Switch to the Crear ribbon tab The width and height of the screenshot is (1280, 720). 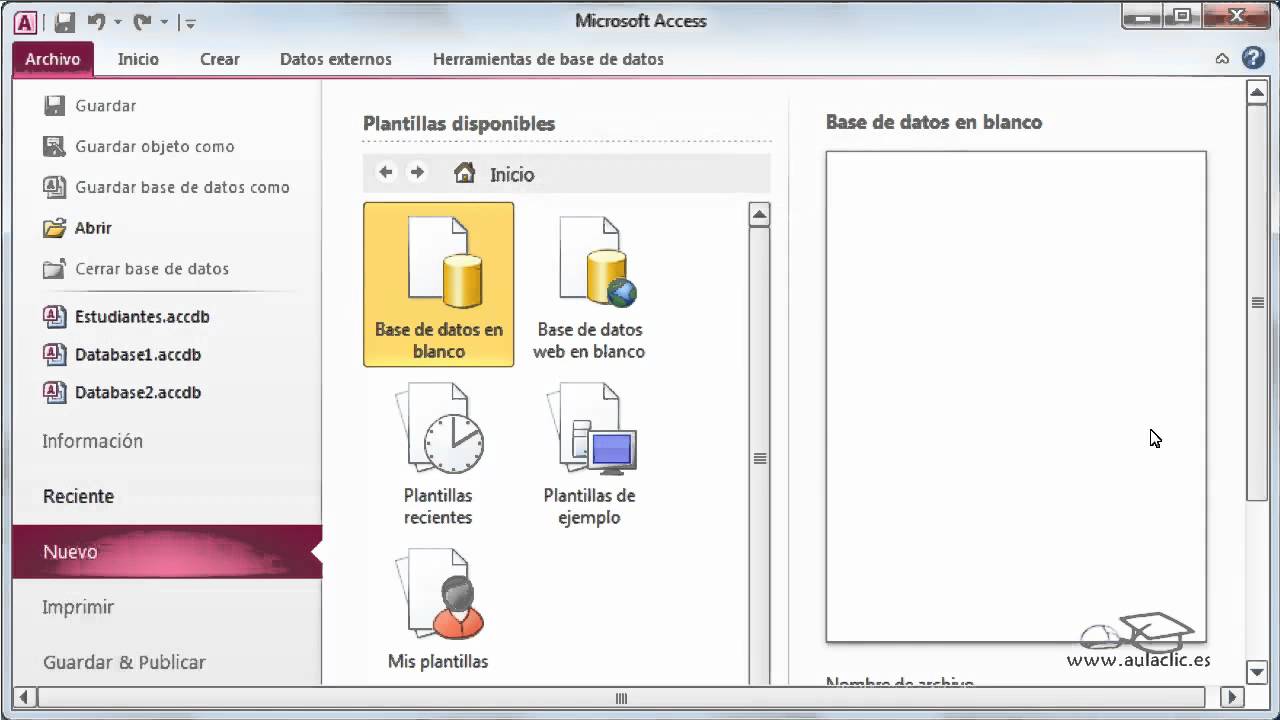point(219,59)
